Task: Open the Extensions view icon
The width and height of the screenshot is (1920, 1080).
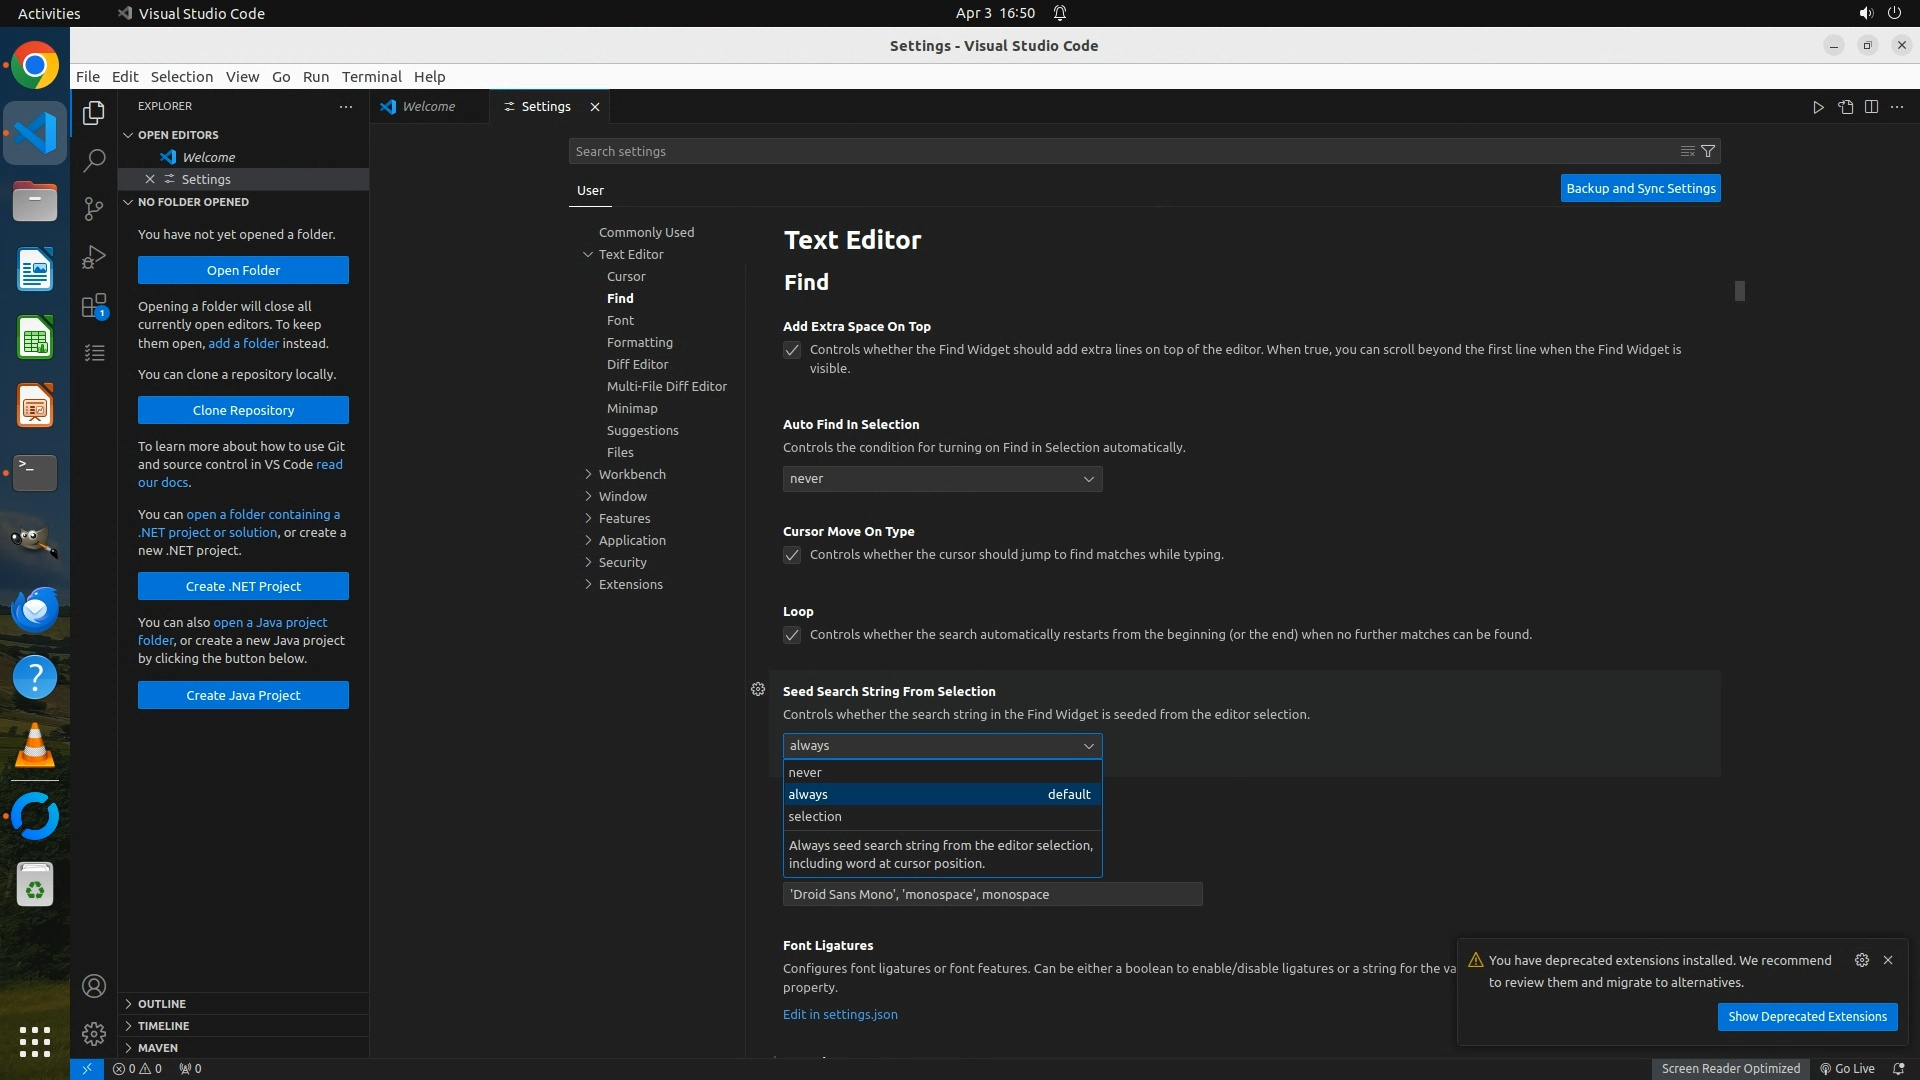Action: coord(94,306)
